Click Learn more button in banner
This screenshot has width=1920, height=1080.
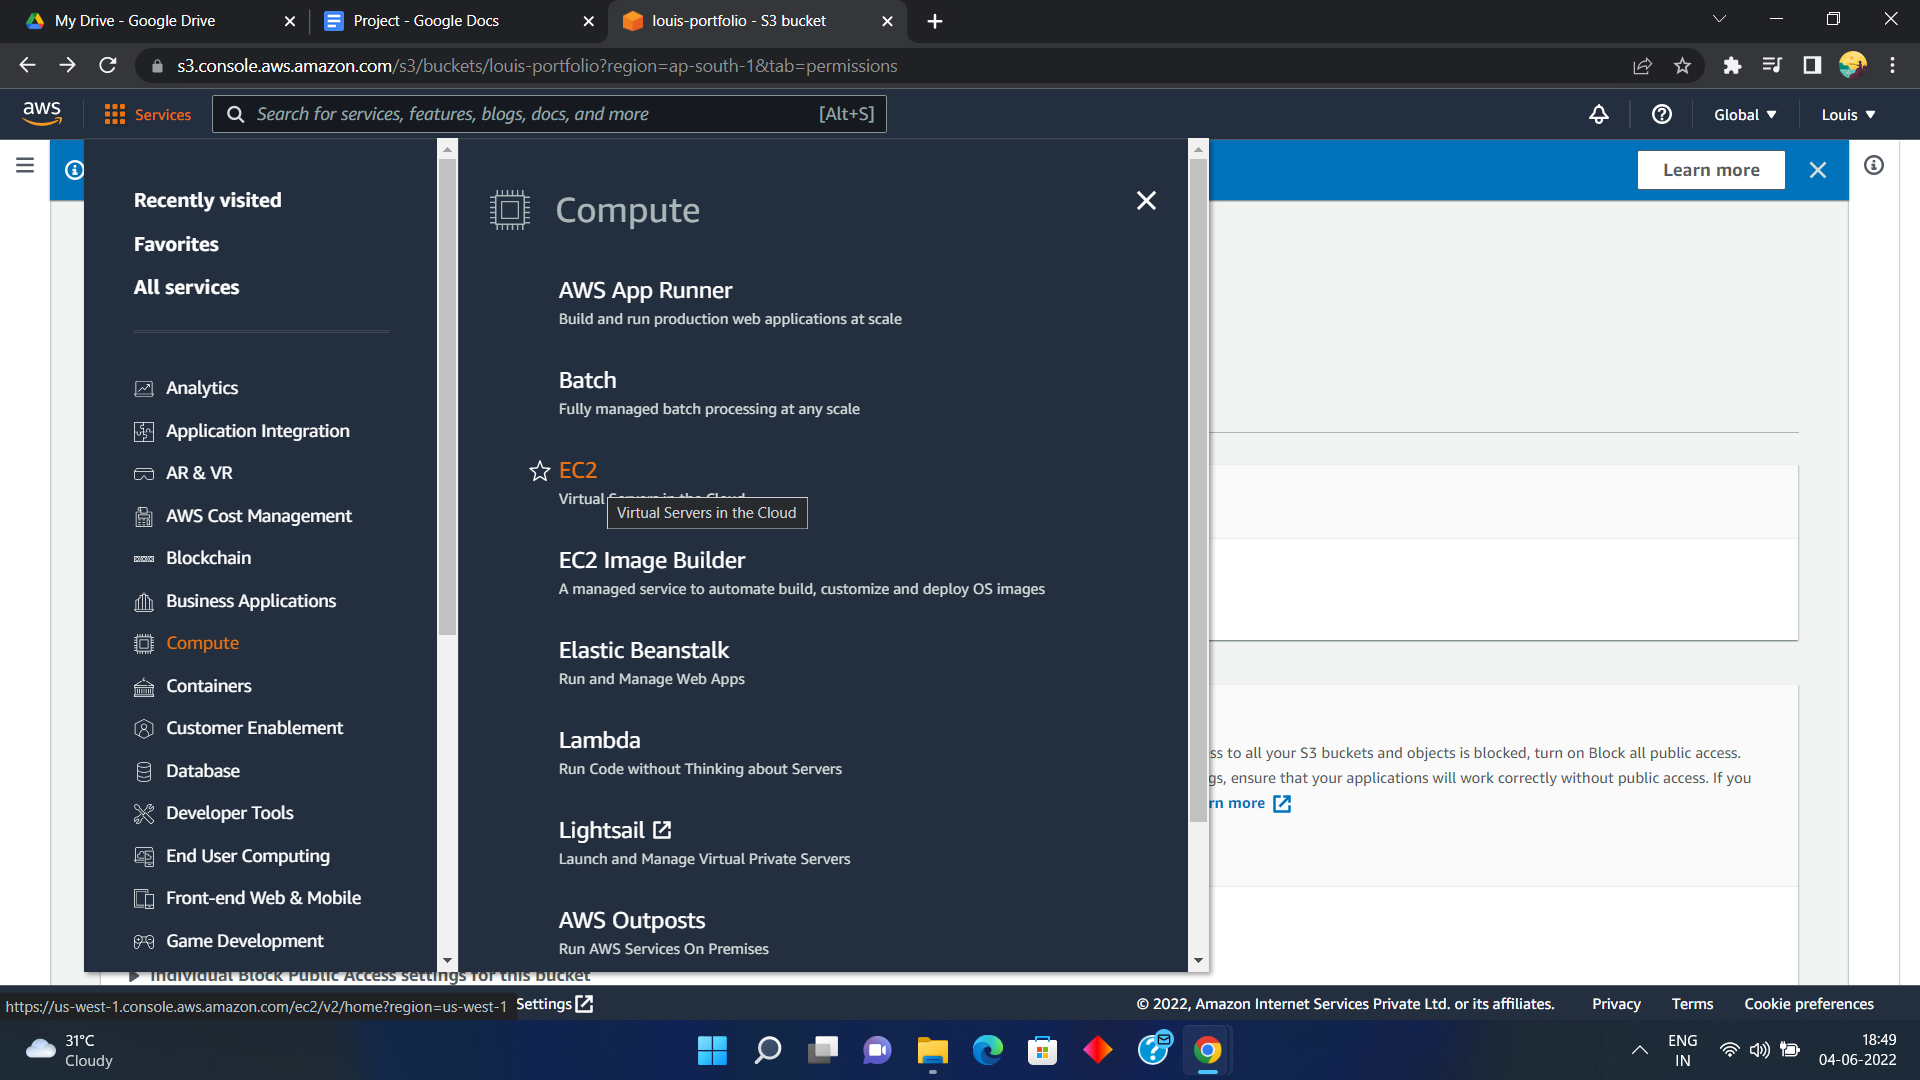pyautogui.click(x=1709, y=170)
